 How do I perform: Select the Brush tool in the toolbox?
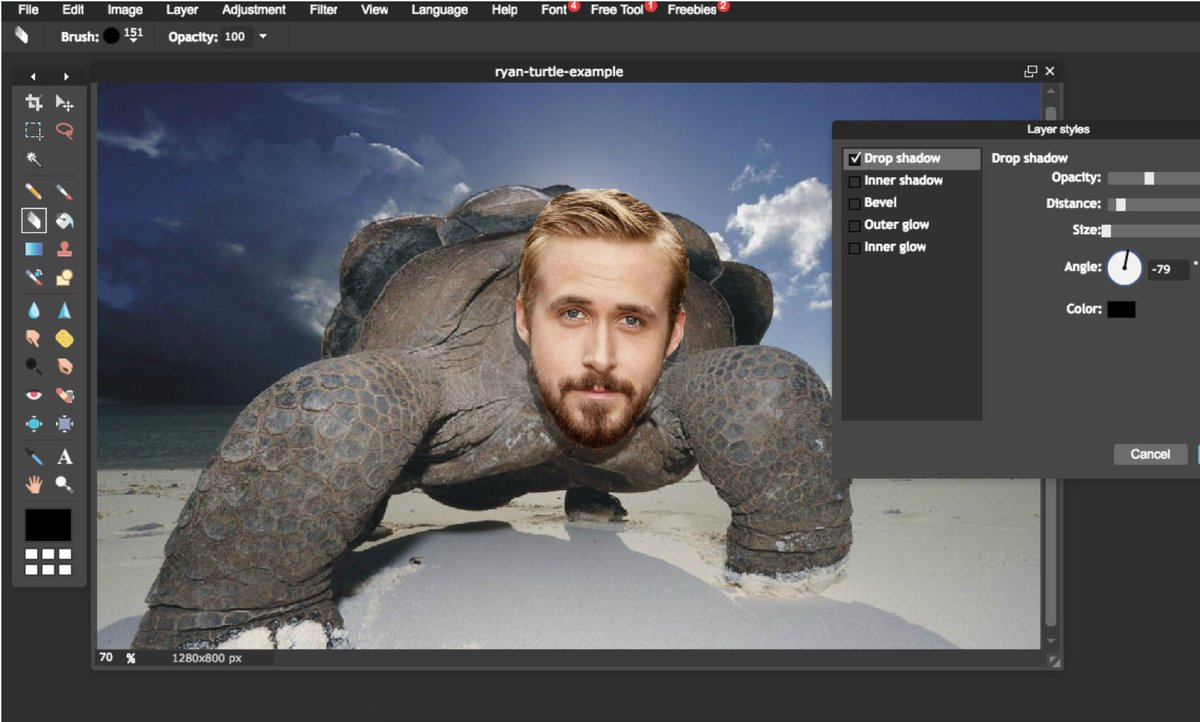[64, 191]
